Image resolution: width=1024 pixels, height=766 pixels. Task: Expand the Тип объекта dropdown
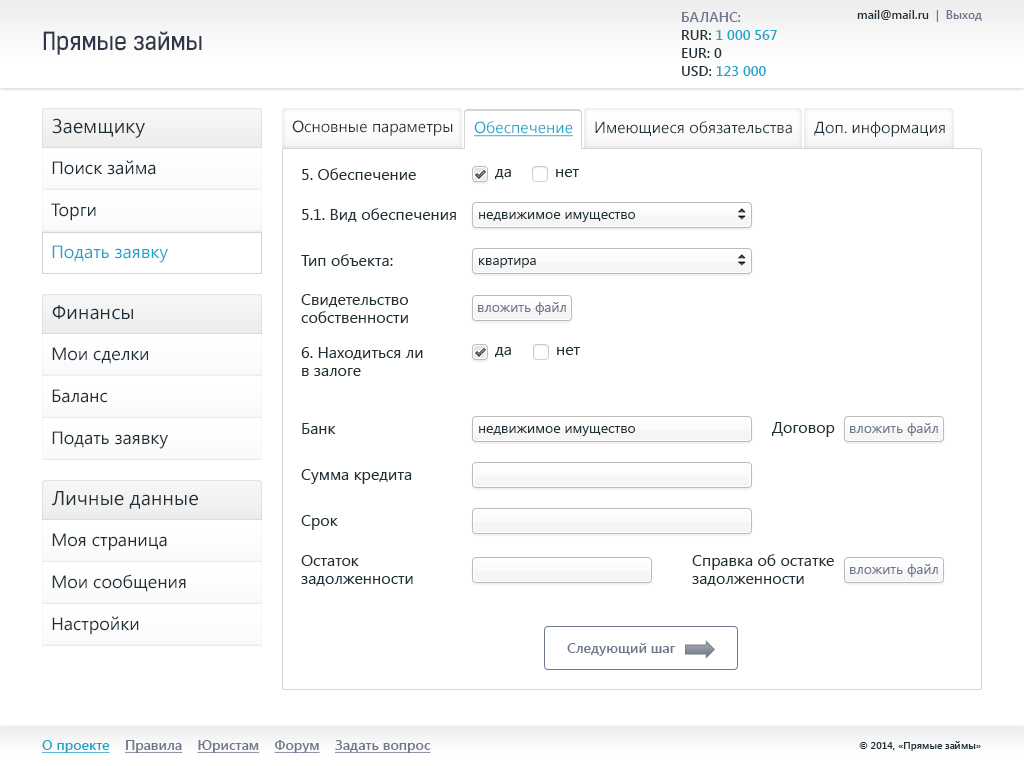(x=612, y=261)
